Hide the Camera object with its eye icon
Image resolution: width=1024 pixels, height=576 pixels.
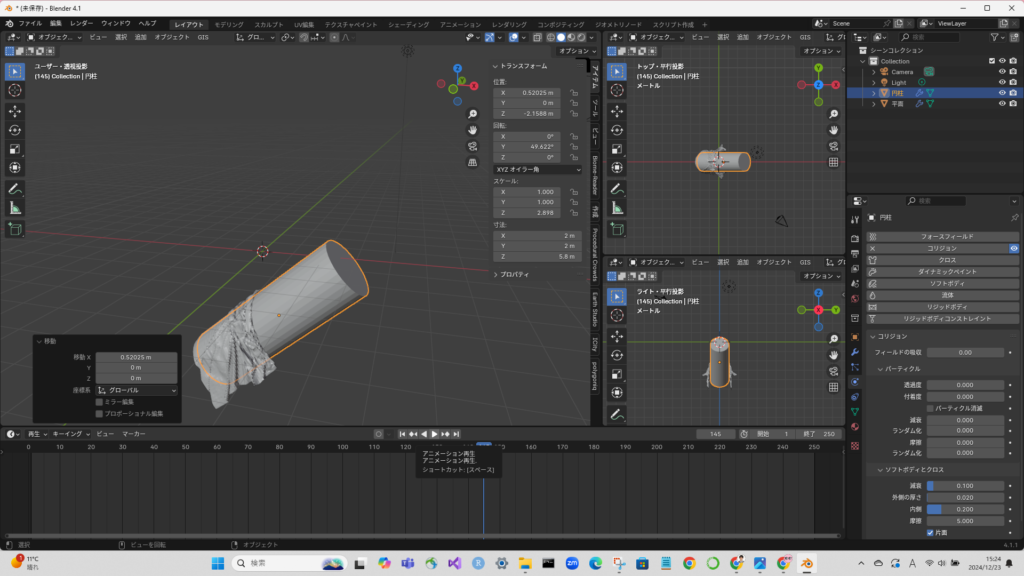pyautogui.click(x=1002, y=71)
